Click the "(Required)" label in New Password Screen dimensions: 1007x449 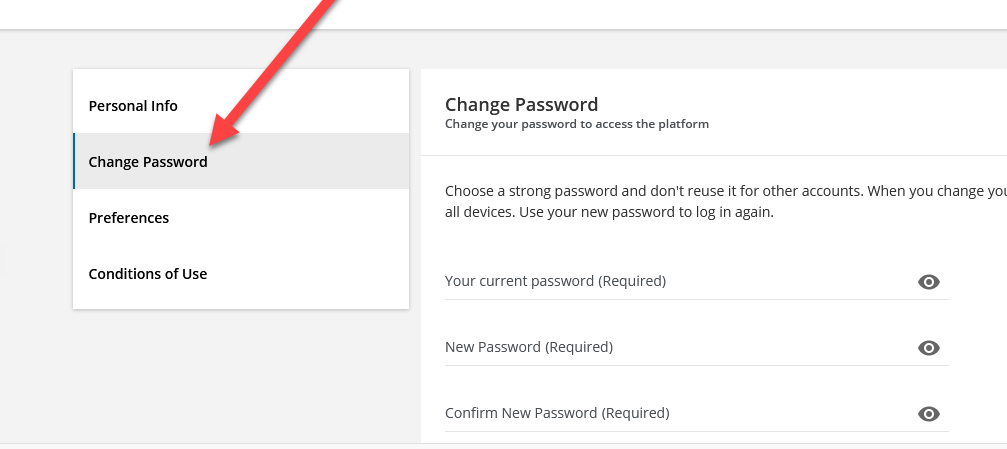coord(579,347)
